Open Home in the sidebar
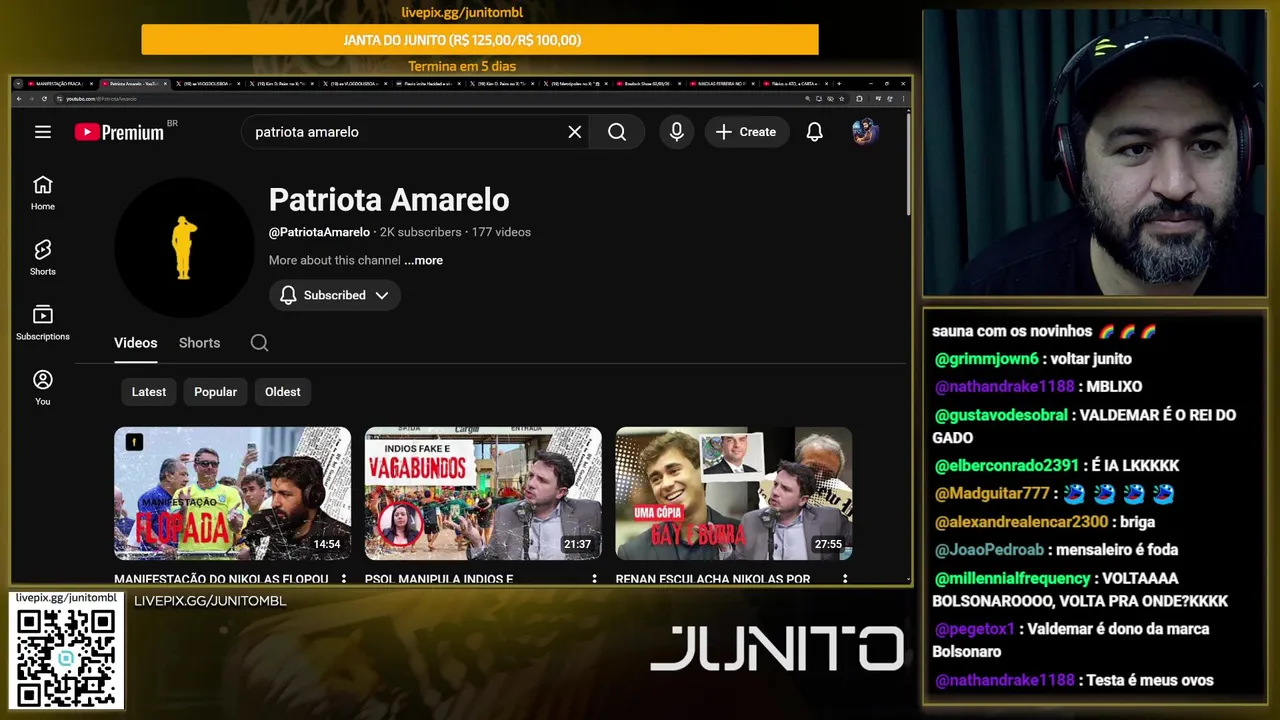 42,192
